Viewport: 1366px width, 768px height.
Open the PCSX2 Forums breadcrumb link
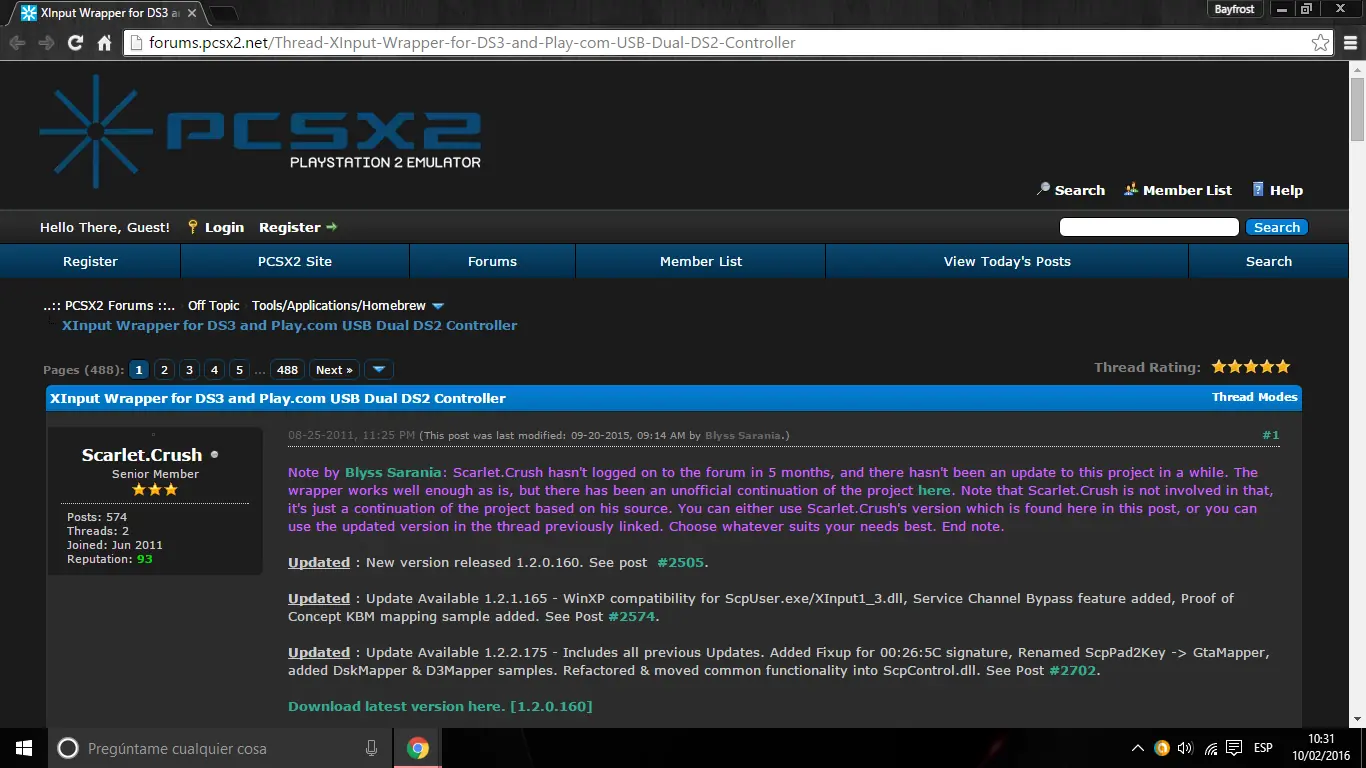pos(109,306)
